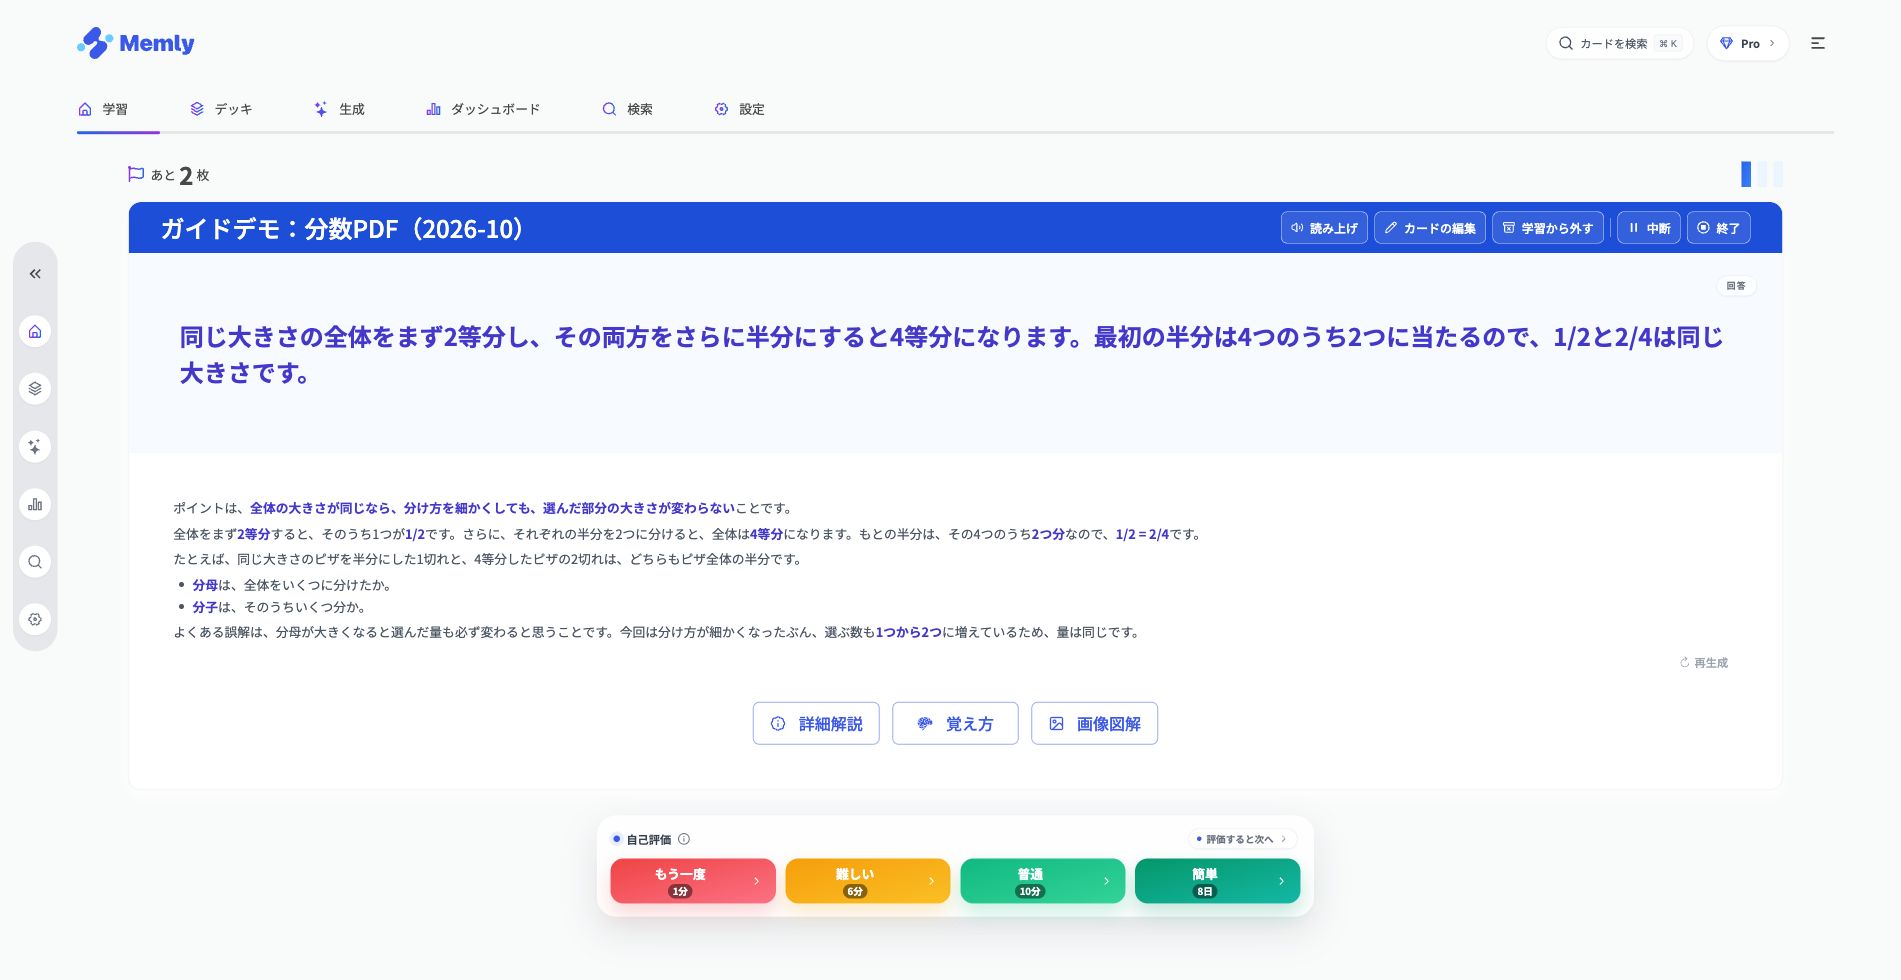
Task: Rate the card もう一度 (1分)
Action: (693, 881)
